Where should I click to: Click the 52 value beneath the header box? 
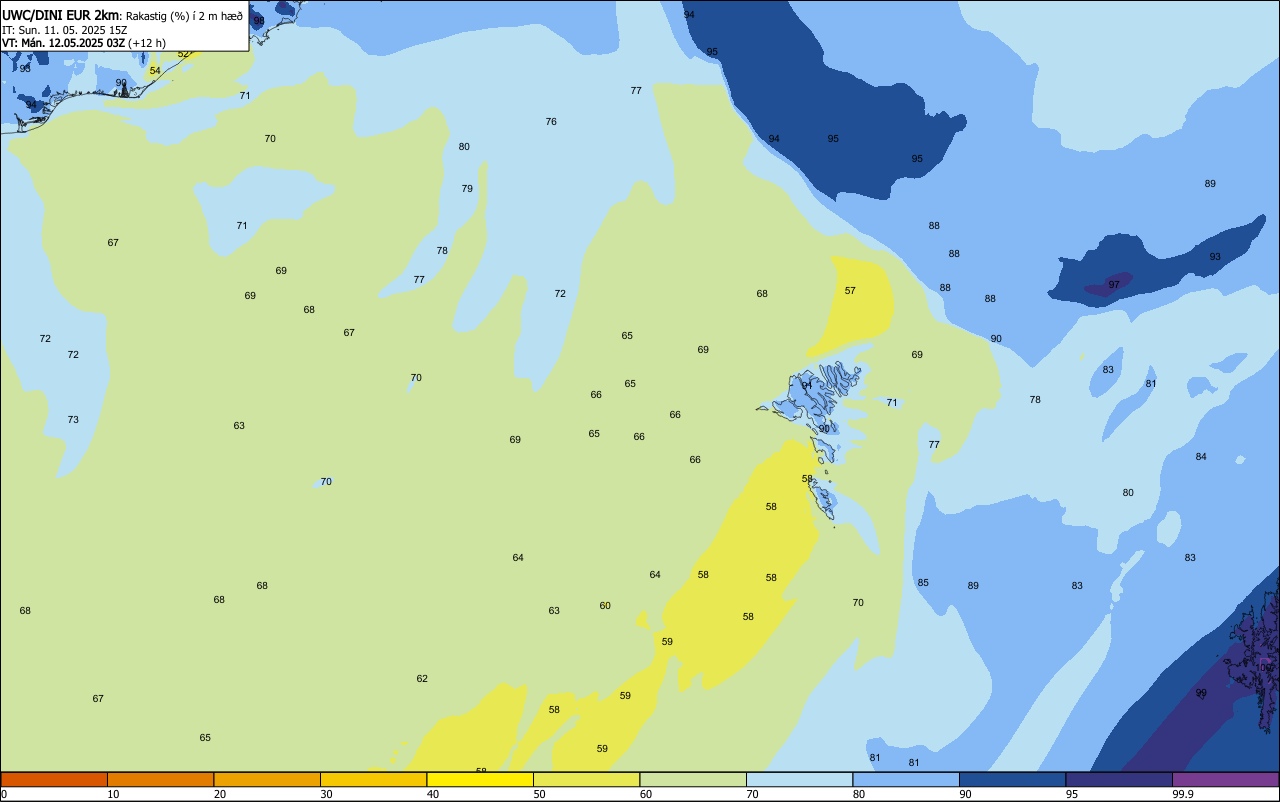pos(183,54)
